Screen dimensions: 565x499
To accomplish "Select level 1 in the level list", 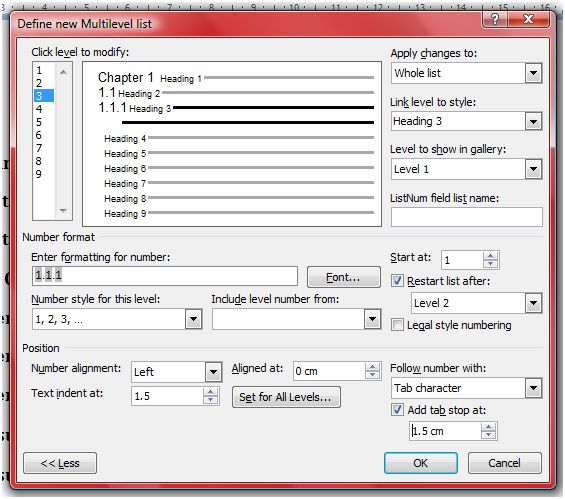I will click(39, 70).
